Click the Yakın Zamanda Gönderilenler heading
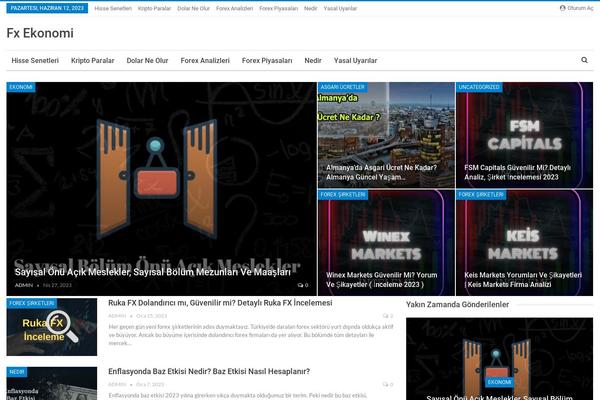Viewport: 600px width, 400px height. tap(457, 305)
